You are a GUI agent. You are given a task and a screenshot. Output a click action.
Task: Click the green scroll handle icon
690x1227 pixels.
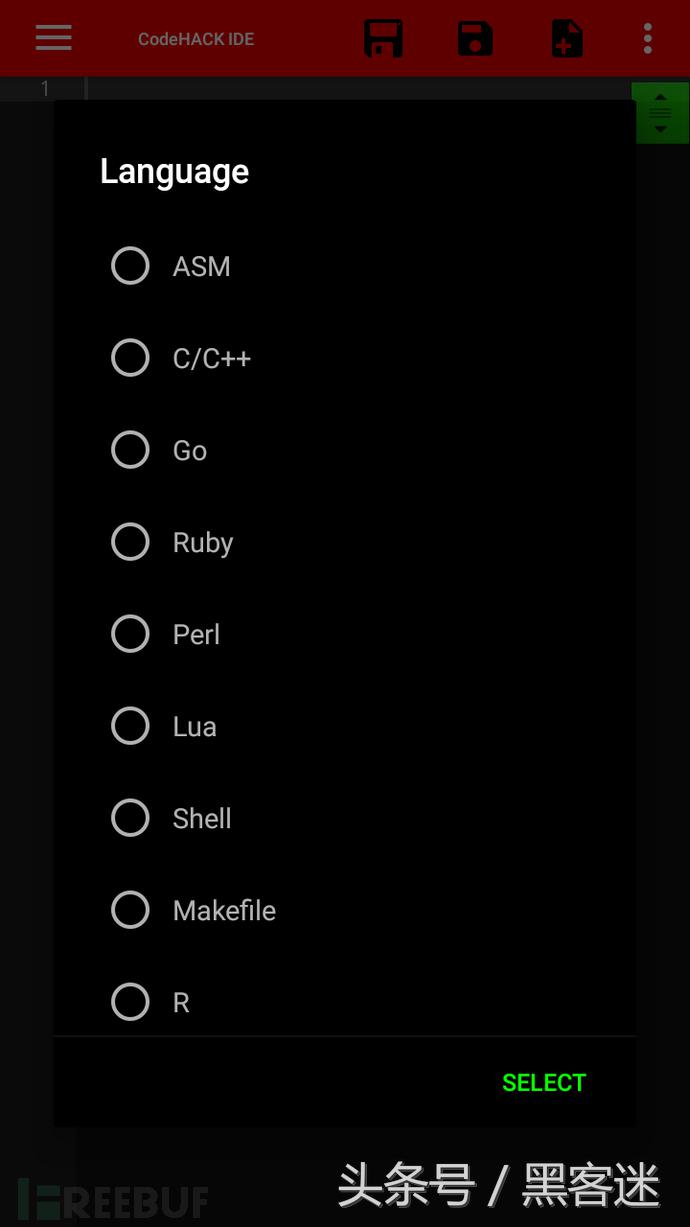[661, 113]
